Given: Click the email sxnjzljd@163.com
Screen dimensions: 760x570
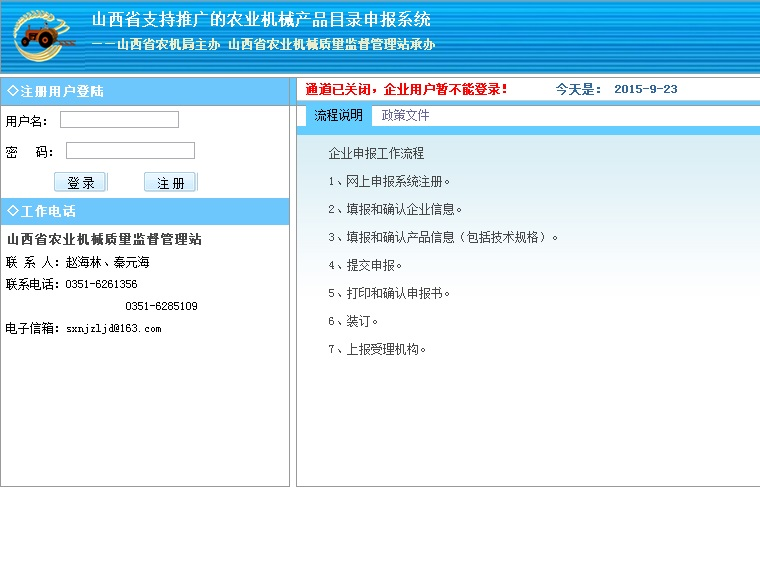Looking at the screenshot, I should [114, 329].
